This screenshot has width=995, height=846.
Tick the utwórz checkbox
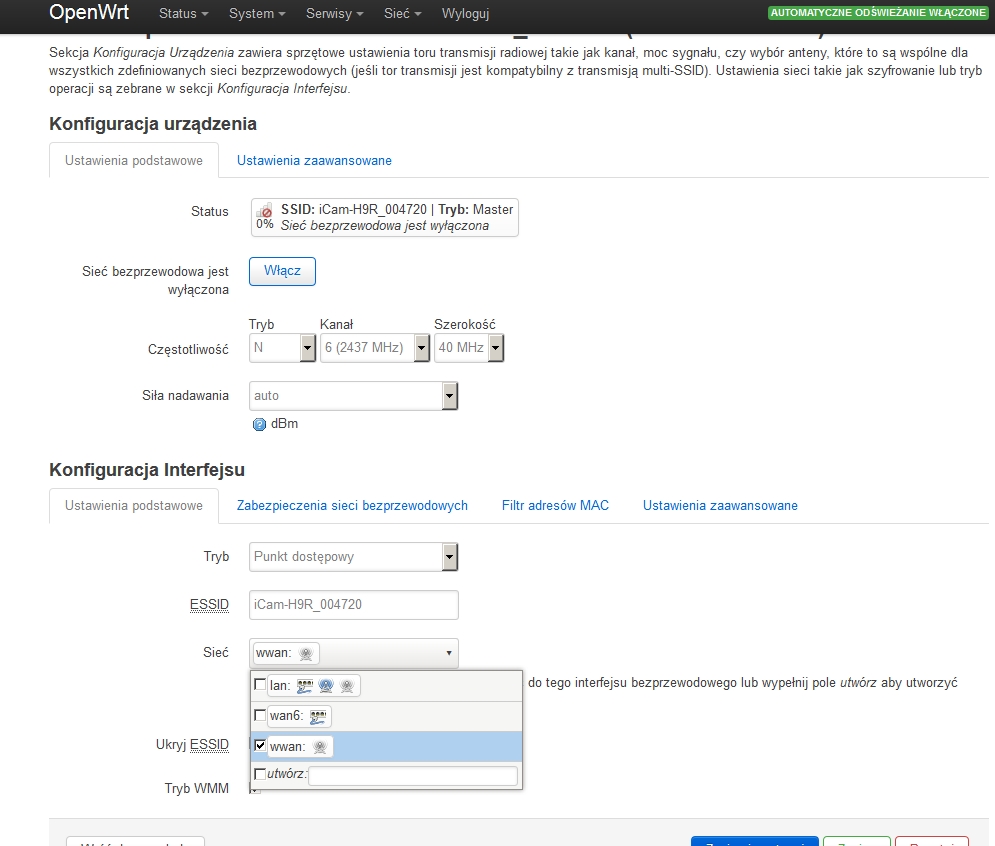[261, 775]
